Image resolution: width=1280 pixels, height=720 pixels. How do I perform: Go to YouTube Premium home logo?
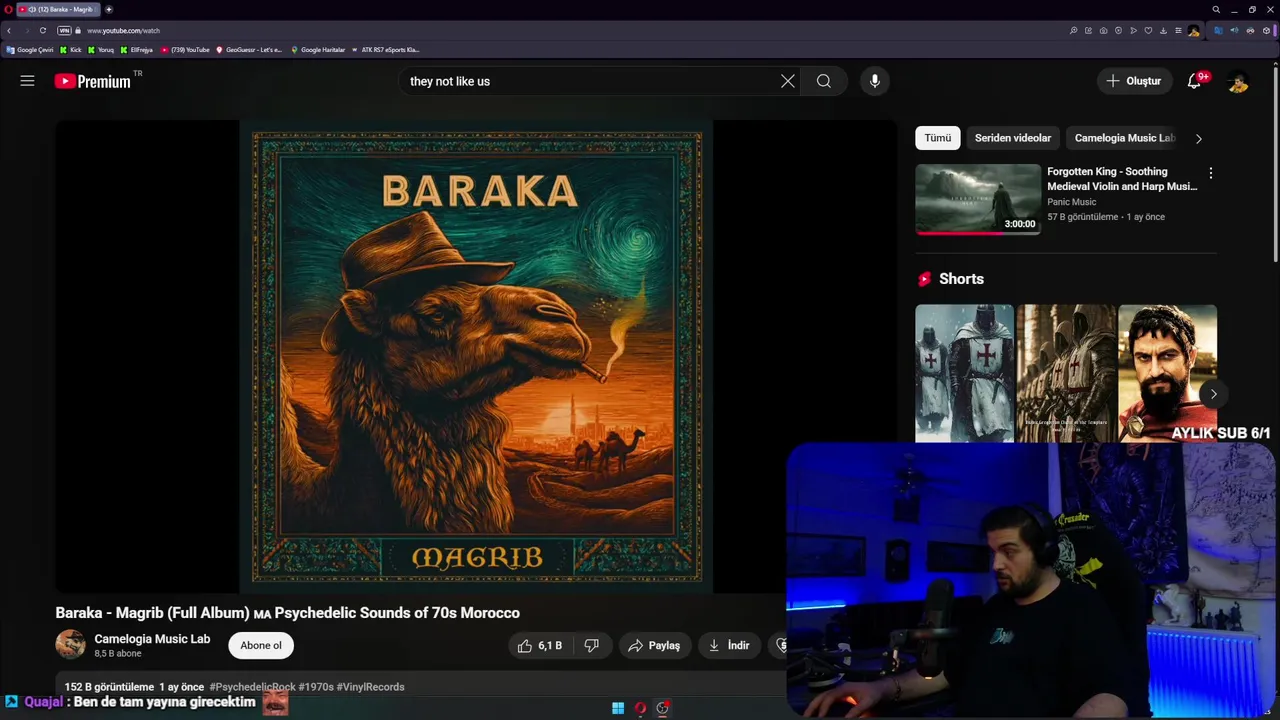(92, 81)
